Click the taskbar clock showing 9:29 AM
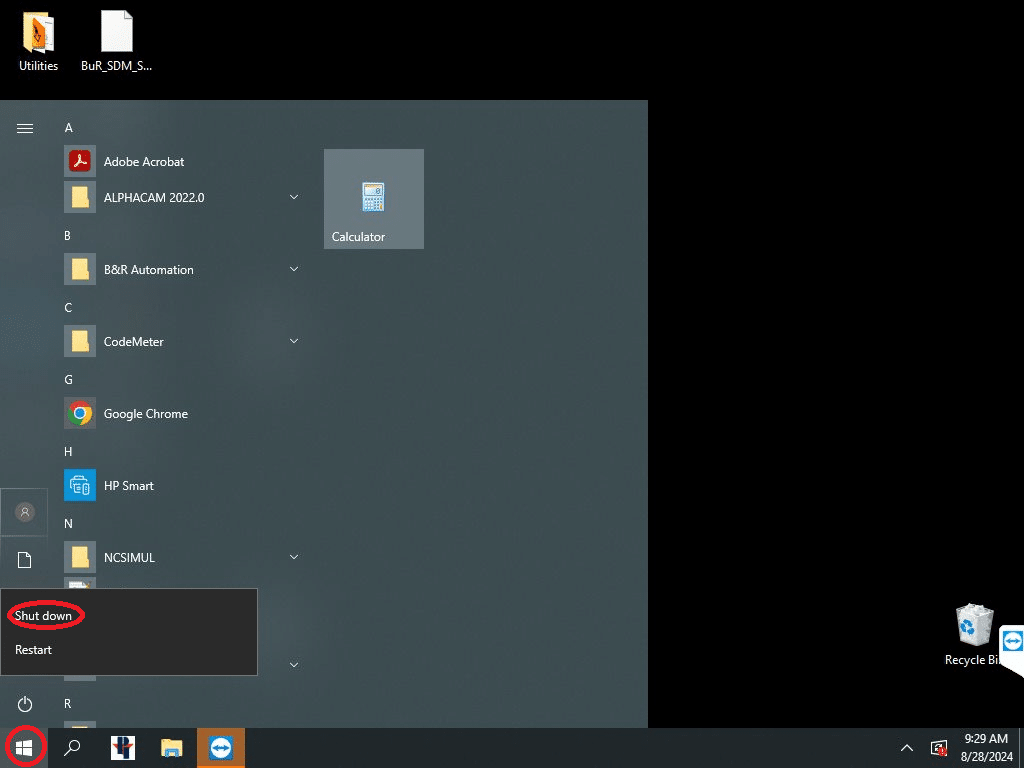The width and height of the screenshot is (1024, 768). coord(986,748)
